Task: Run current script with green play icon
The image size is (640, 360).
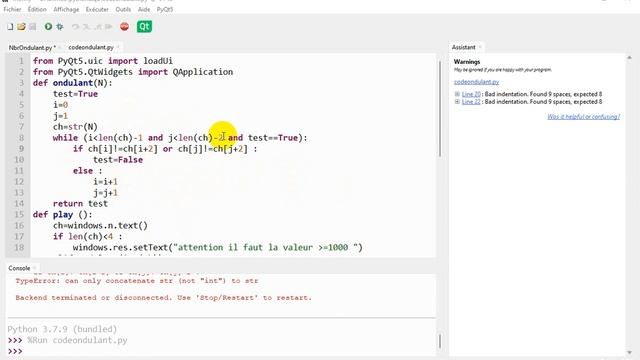Action: point(48,27)
